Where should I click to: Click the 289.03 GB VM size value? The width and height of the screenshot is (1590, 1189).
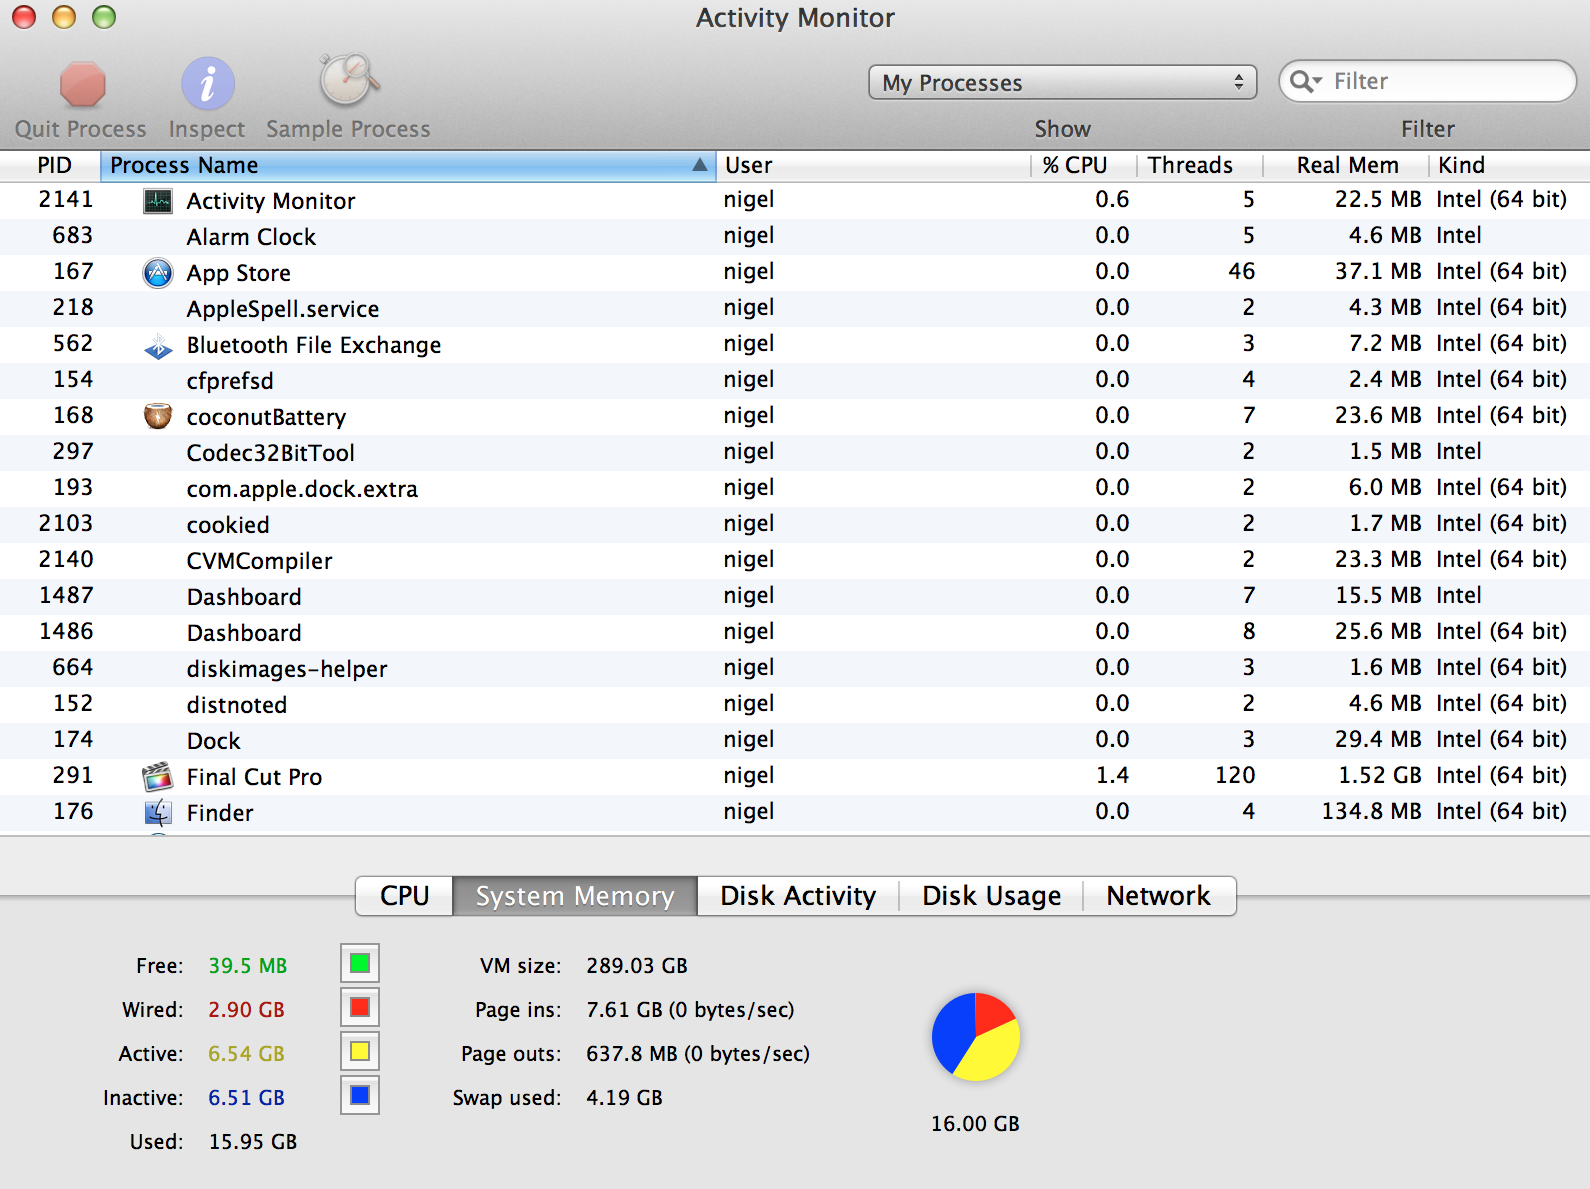[637, 966]
